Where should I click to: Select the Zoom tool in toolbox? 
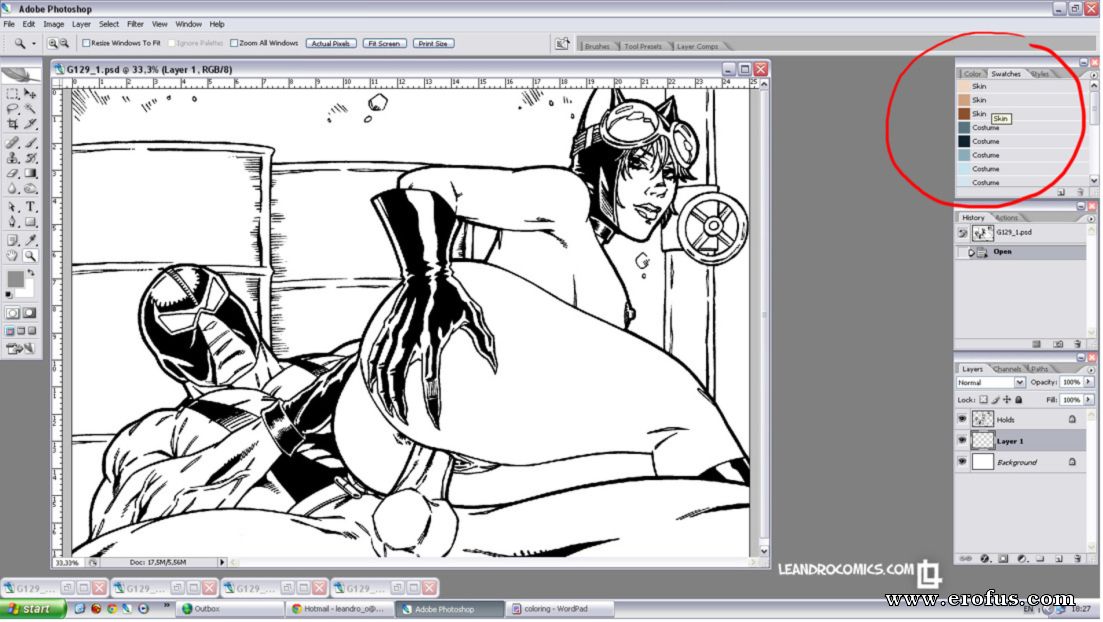click(x=30, y=256)
